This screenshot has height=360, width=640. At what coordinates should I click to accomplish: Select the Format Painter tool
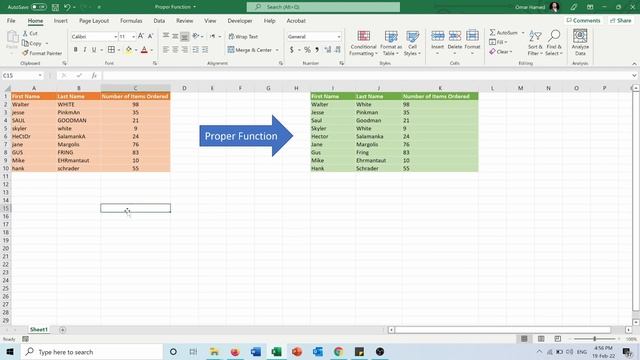pyautogui.click(x=42, y=53)
